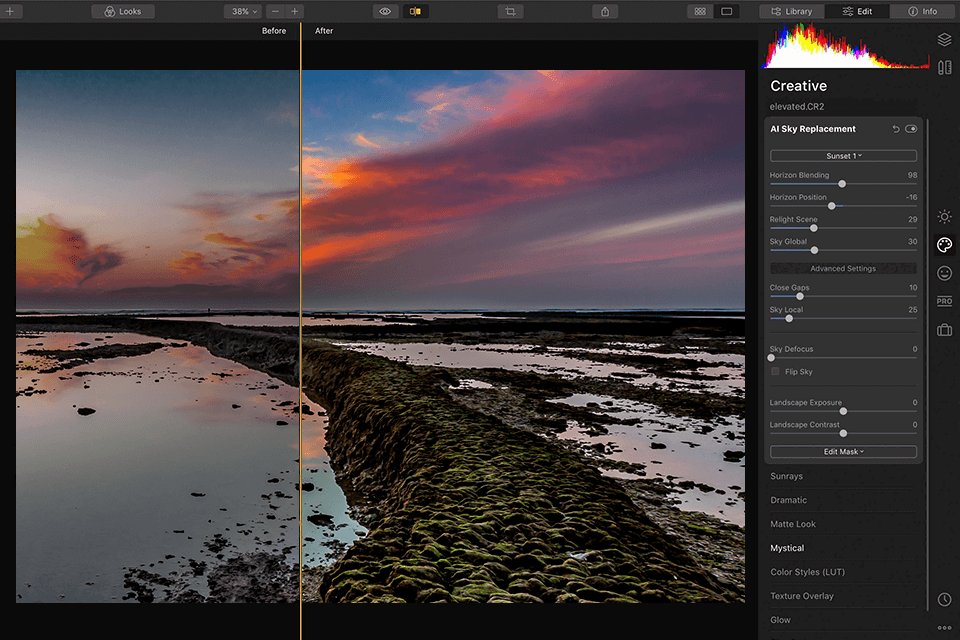Open the Layers panel
This screenshot has width=960, height=640.
(944, 39)
